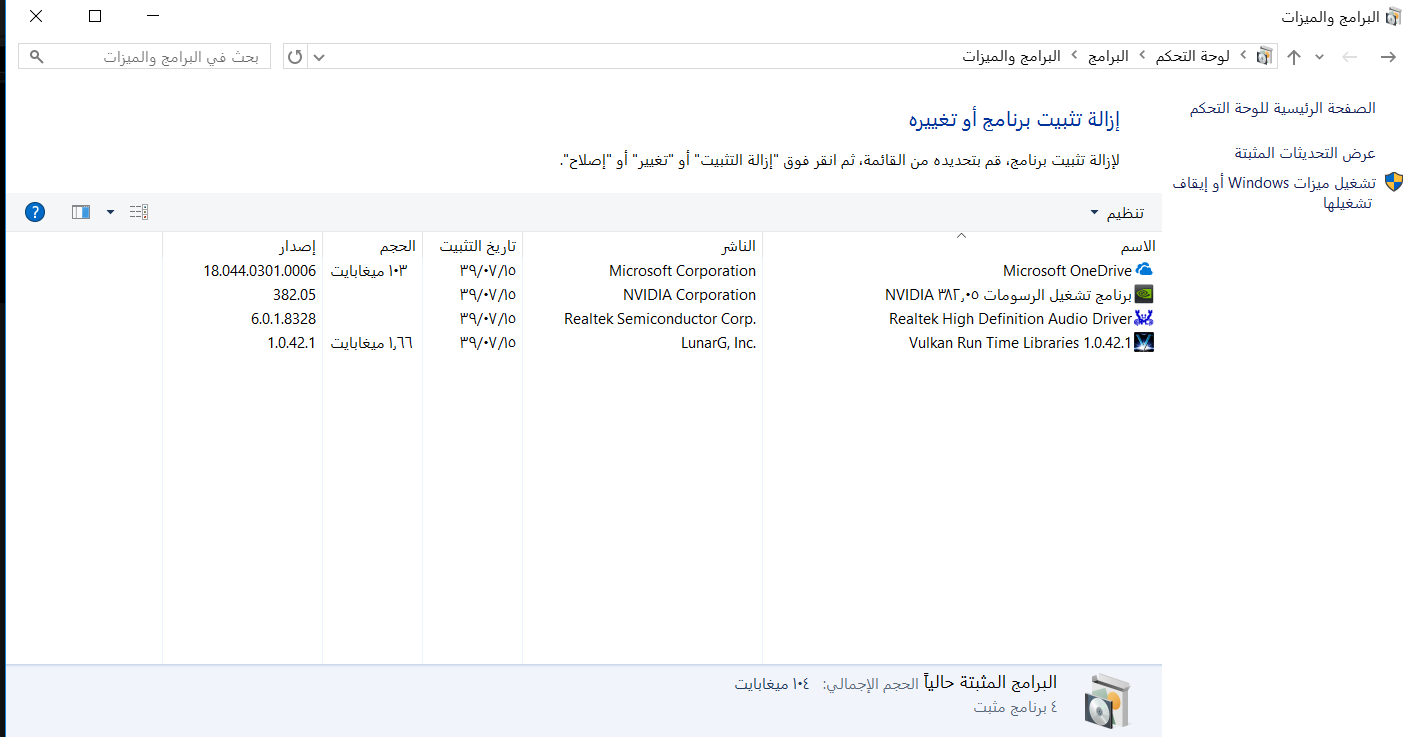Viewport: 1411px width, 737px height.
Task: Sort by الحجم column header
Action: tap(397, 246)
